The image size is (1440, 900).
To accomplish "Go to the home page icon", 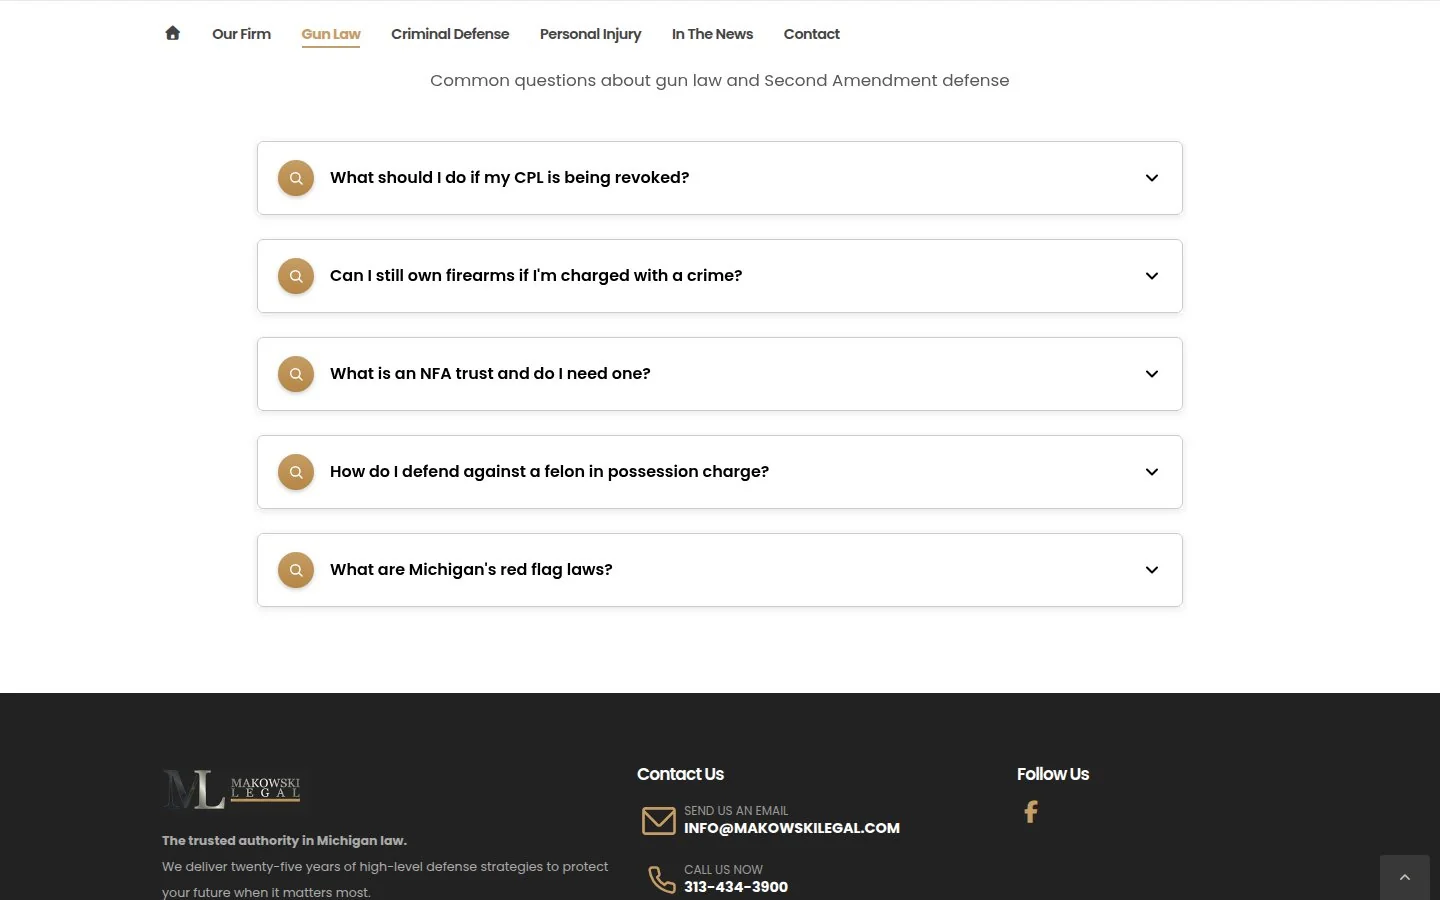I will (172, 33).
